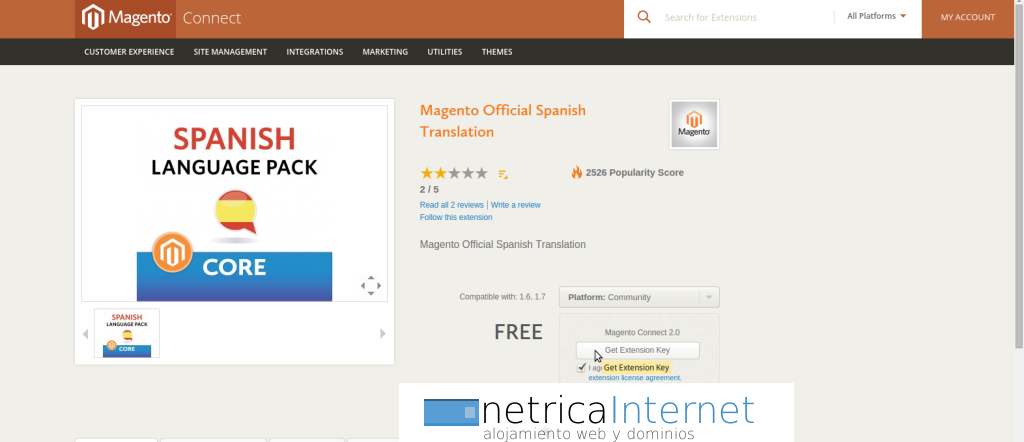Viewport: 1024px width, 442px height.
Task: Open the Customer Experience menu
Action: click(x=129, y=52)
